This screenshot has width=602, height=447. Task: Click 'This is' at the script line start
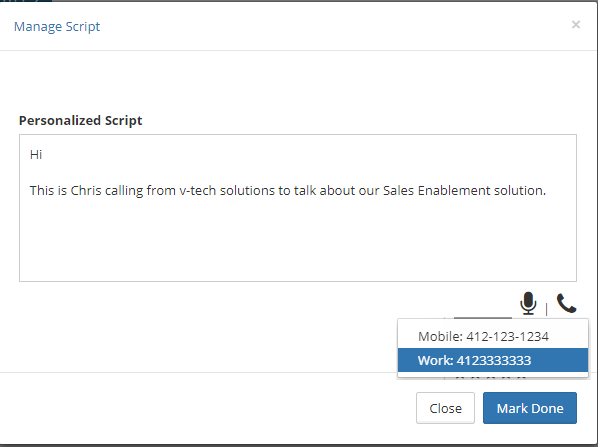(48, 190)
